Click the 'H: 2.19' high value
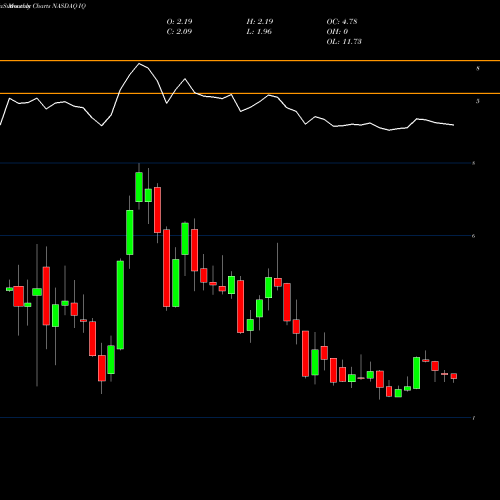Image resolution: width=500 pixels, height=500 pixels. 260,22
